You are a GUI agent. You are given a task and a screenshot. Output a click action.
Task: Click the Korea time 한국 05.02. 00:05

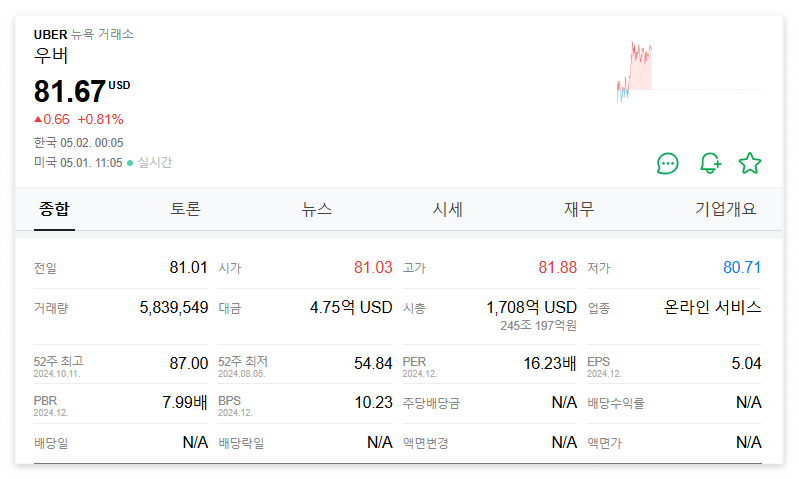coord(78,142)
